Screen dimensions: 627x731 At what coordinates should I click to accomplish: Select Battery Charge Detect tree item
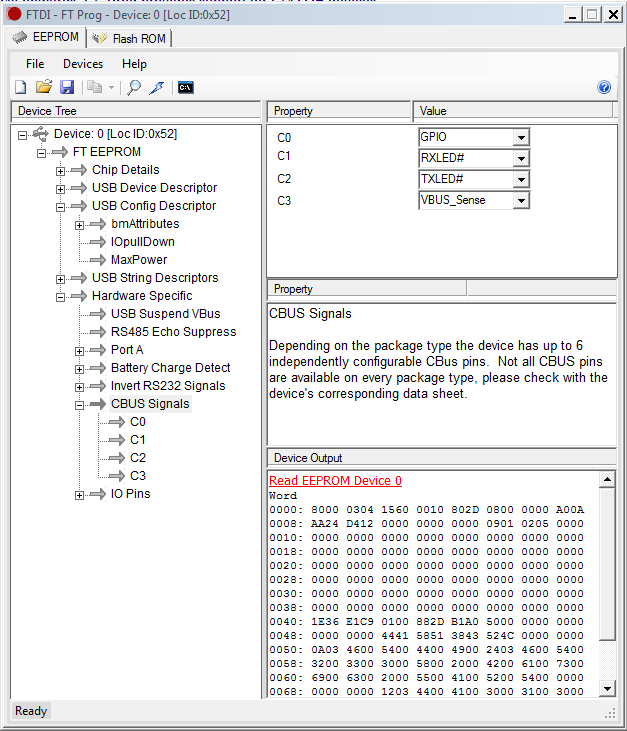coord(171,368)
